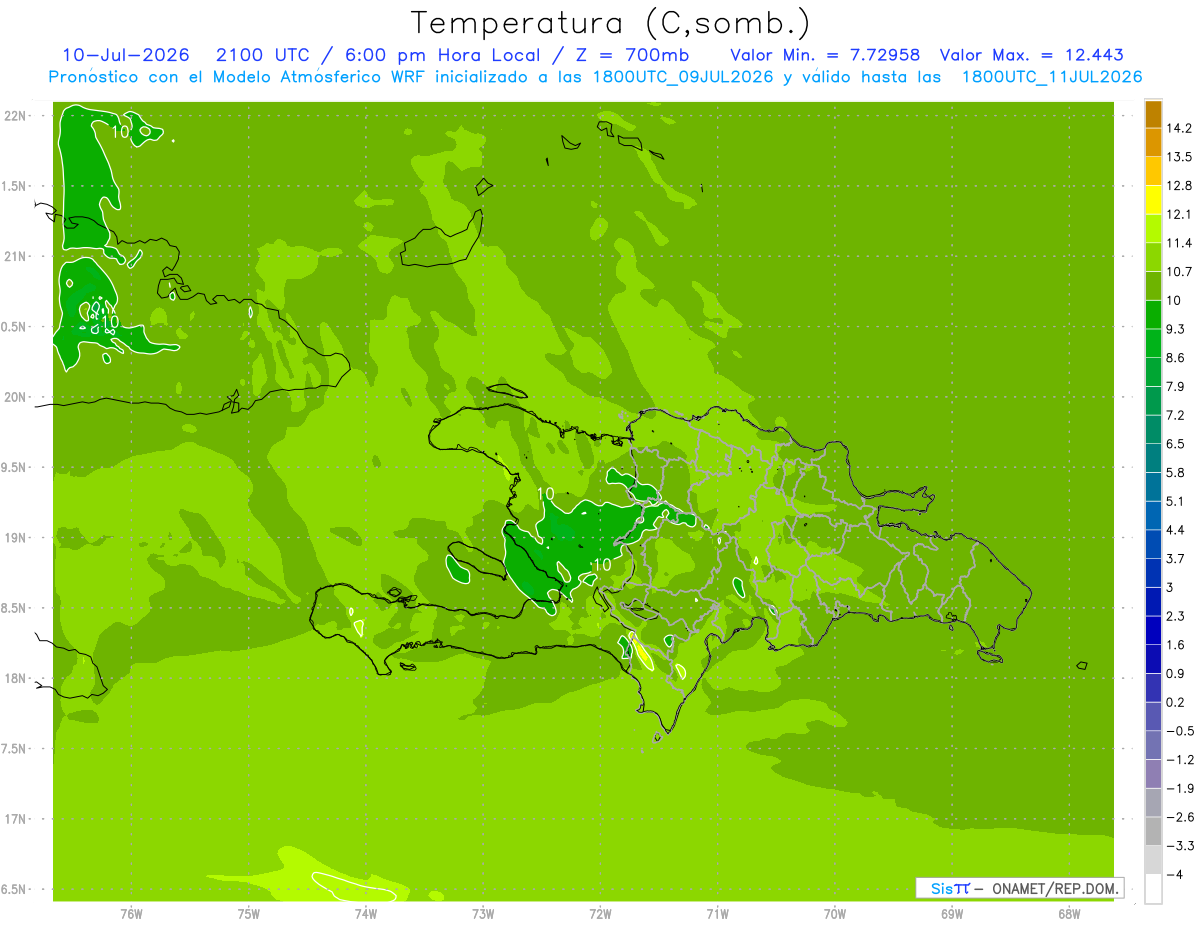
Task: Click the '-4' colorbar value
Action: [x=1174, y=874]
